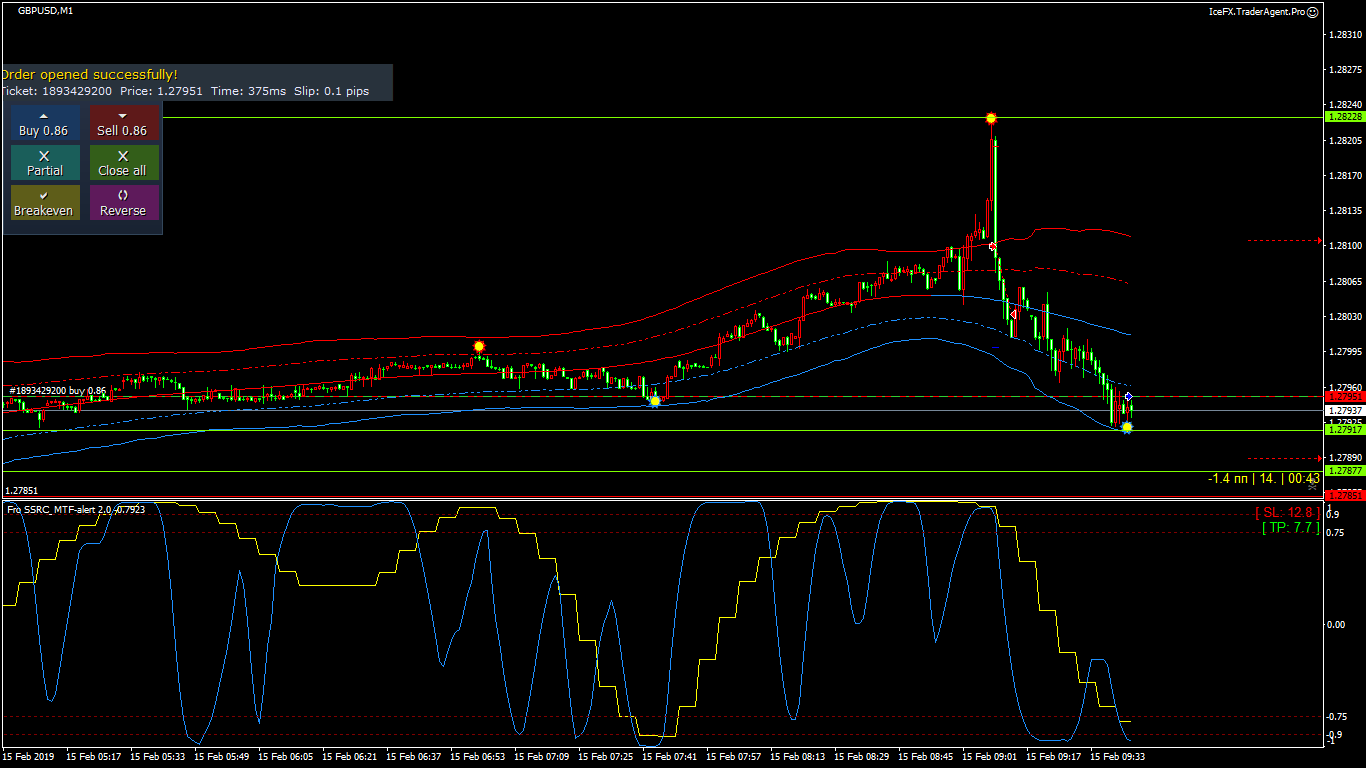Select order label #1893429200 buy 0.86
Image resolution: width=1366 pixels, height=768 pixels.
point(58,390)
